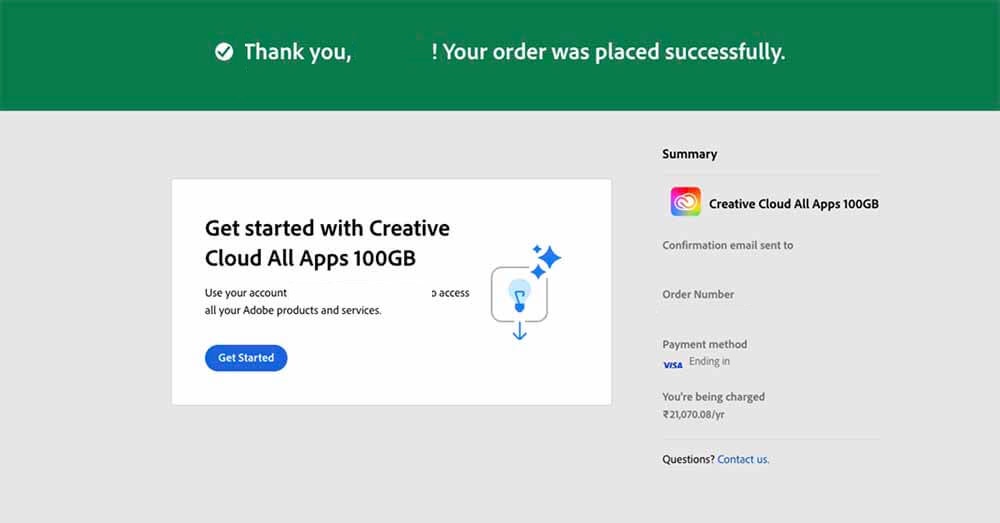Click the Get Started button

pyautogui.click(x=246, y=358)
